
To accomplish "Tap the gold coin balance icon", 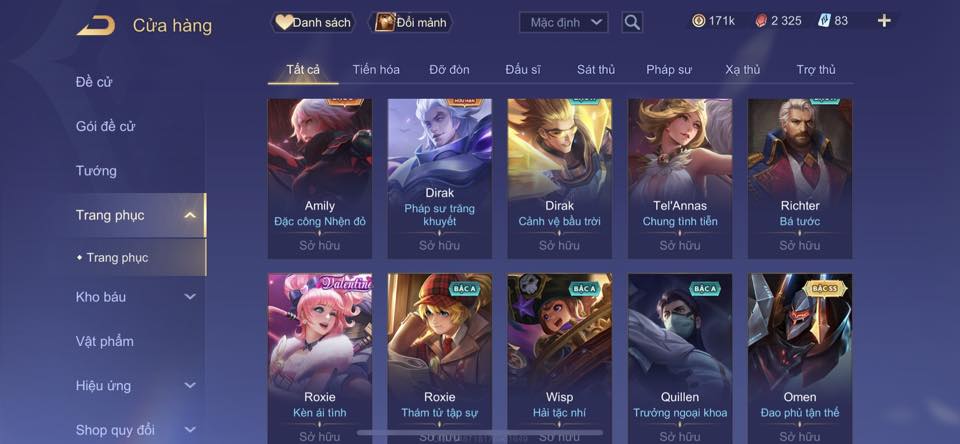I will pos(699,21).
